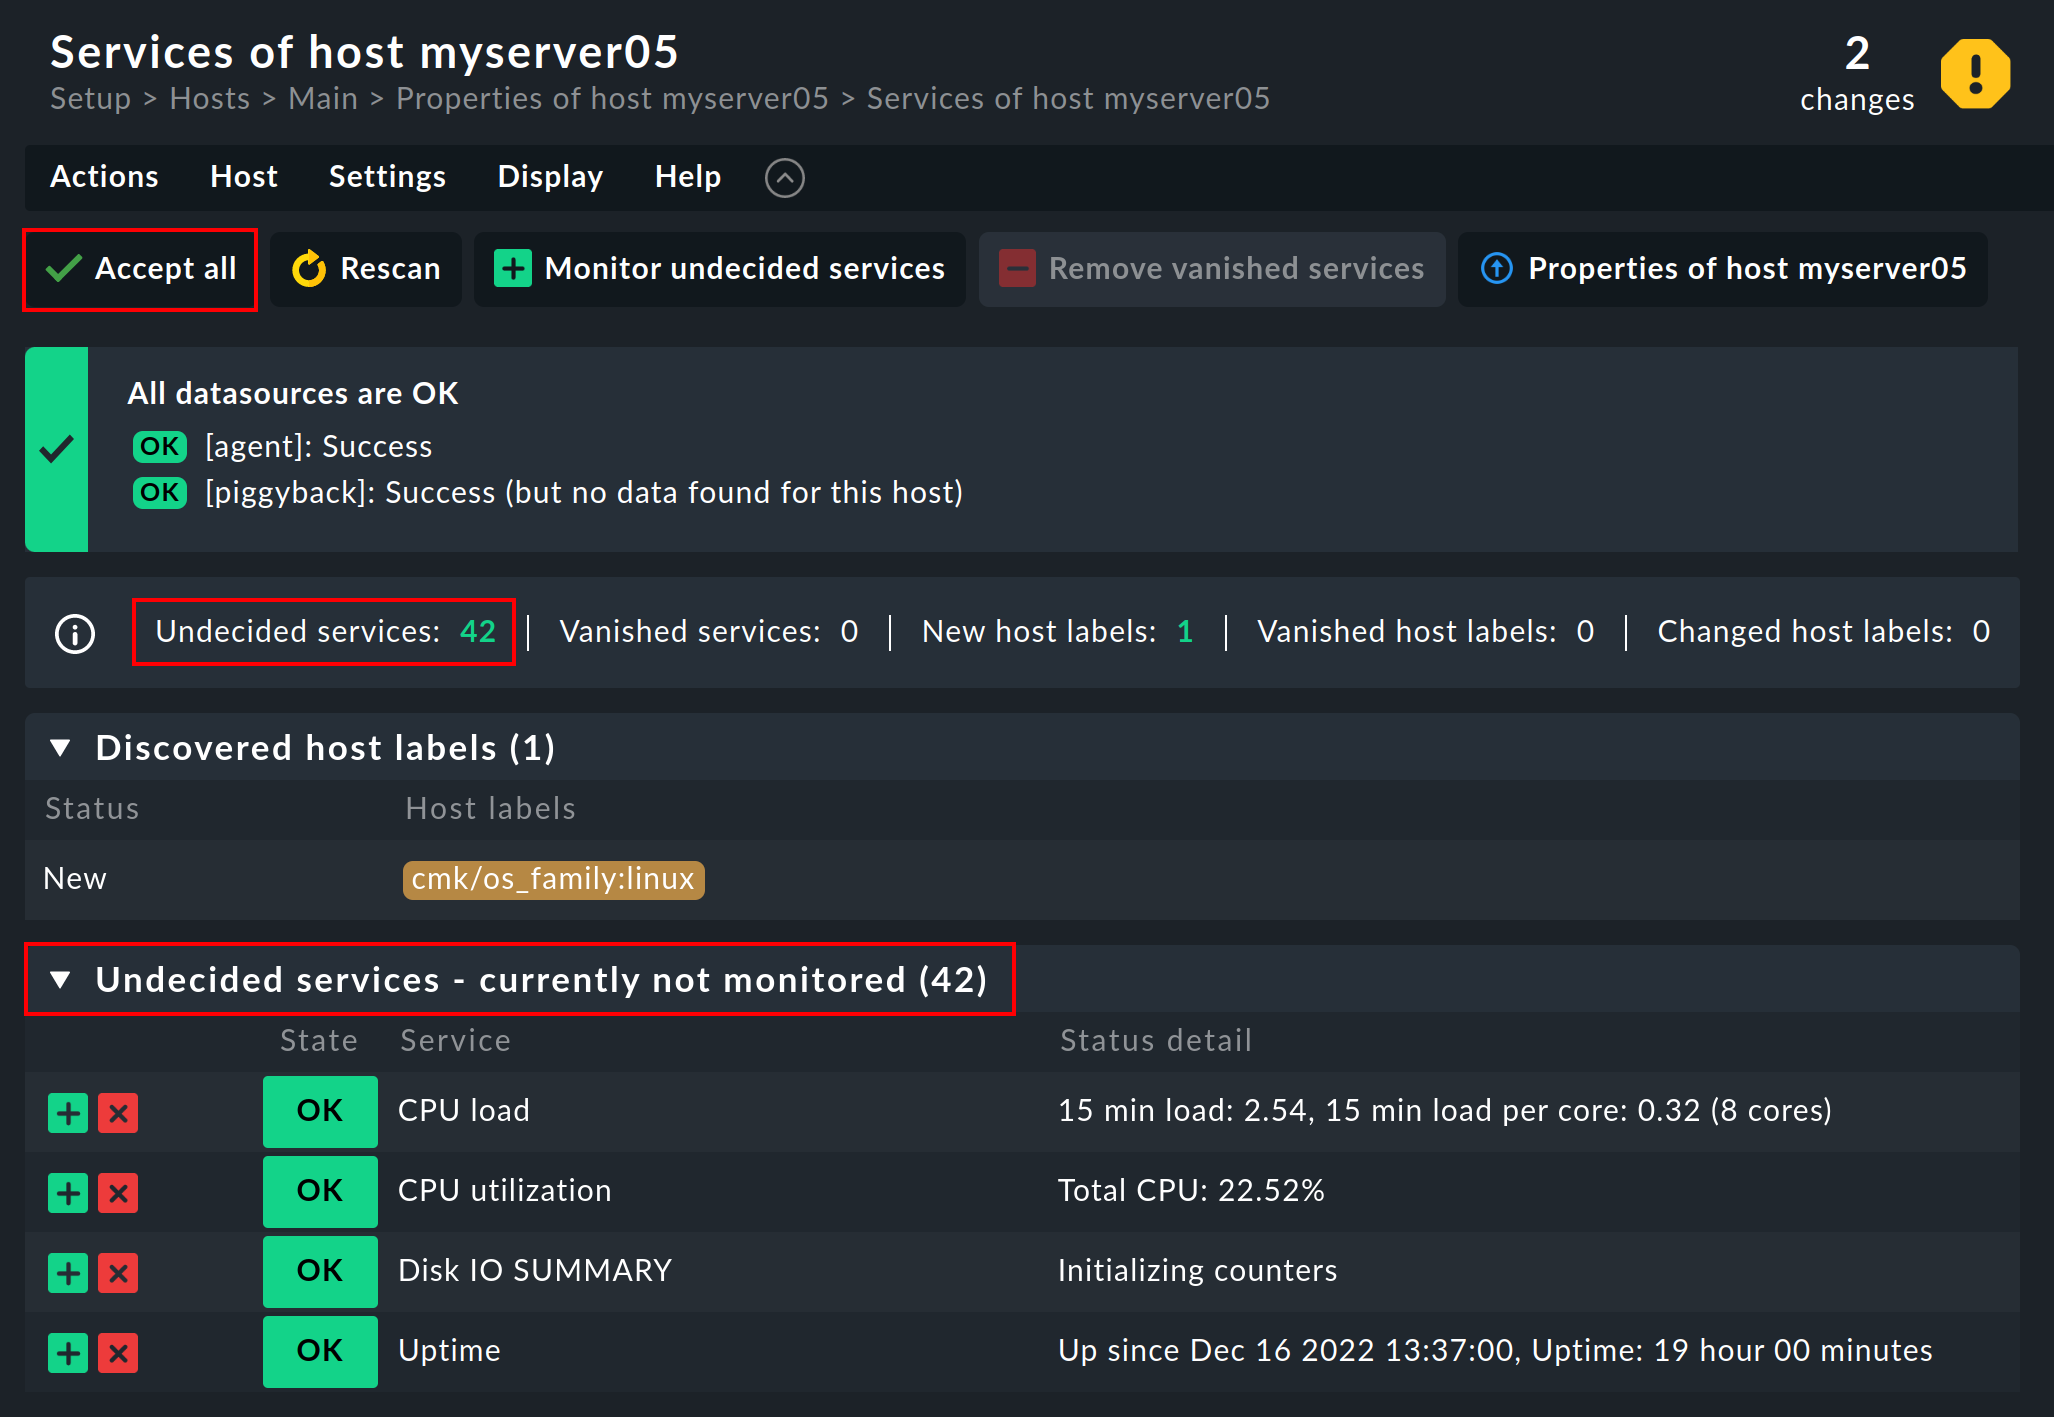Click the green datasource status checkmark panel

(57, 450)
